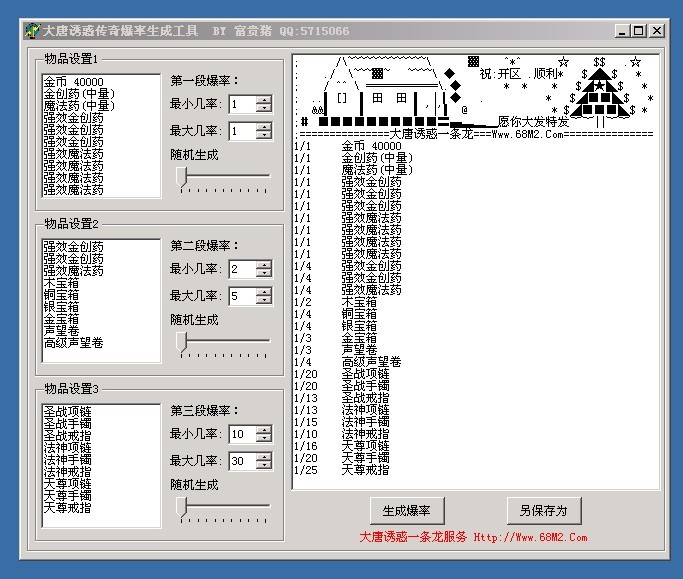Click the 随机生成 slider in 物品设置1
The height and width of the screenshot is (579, 683).
[183, 176]
